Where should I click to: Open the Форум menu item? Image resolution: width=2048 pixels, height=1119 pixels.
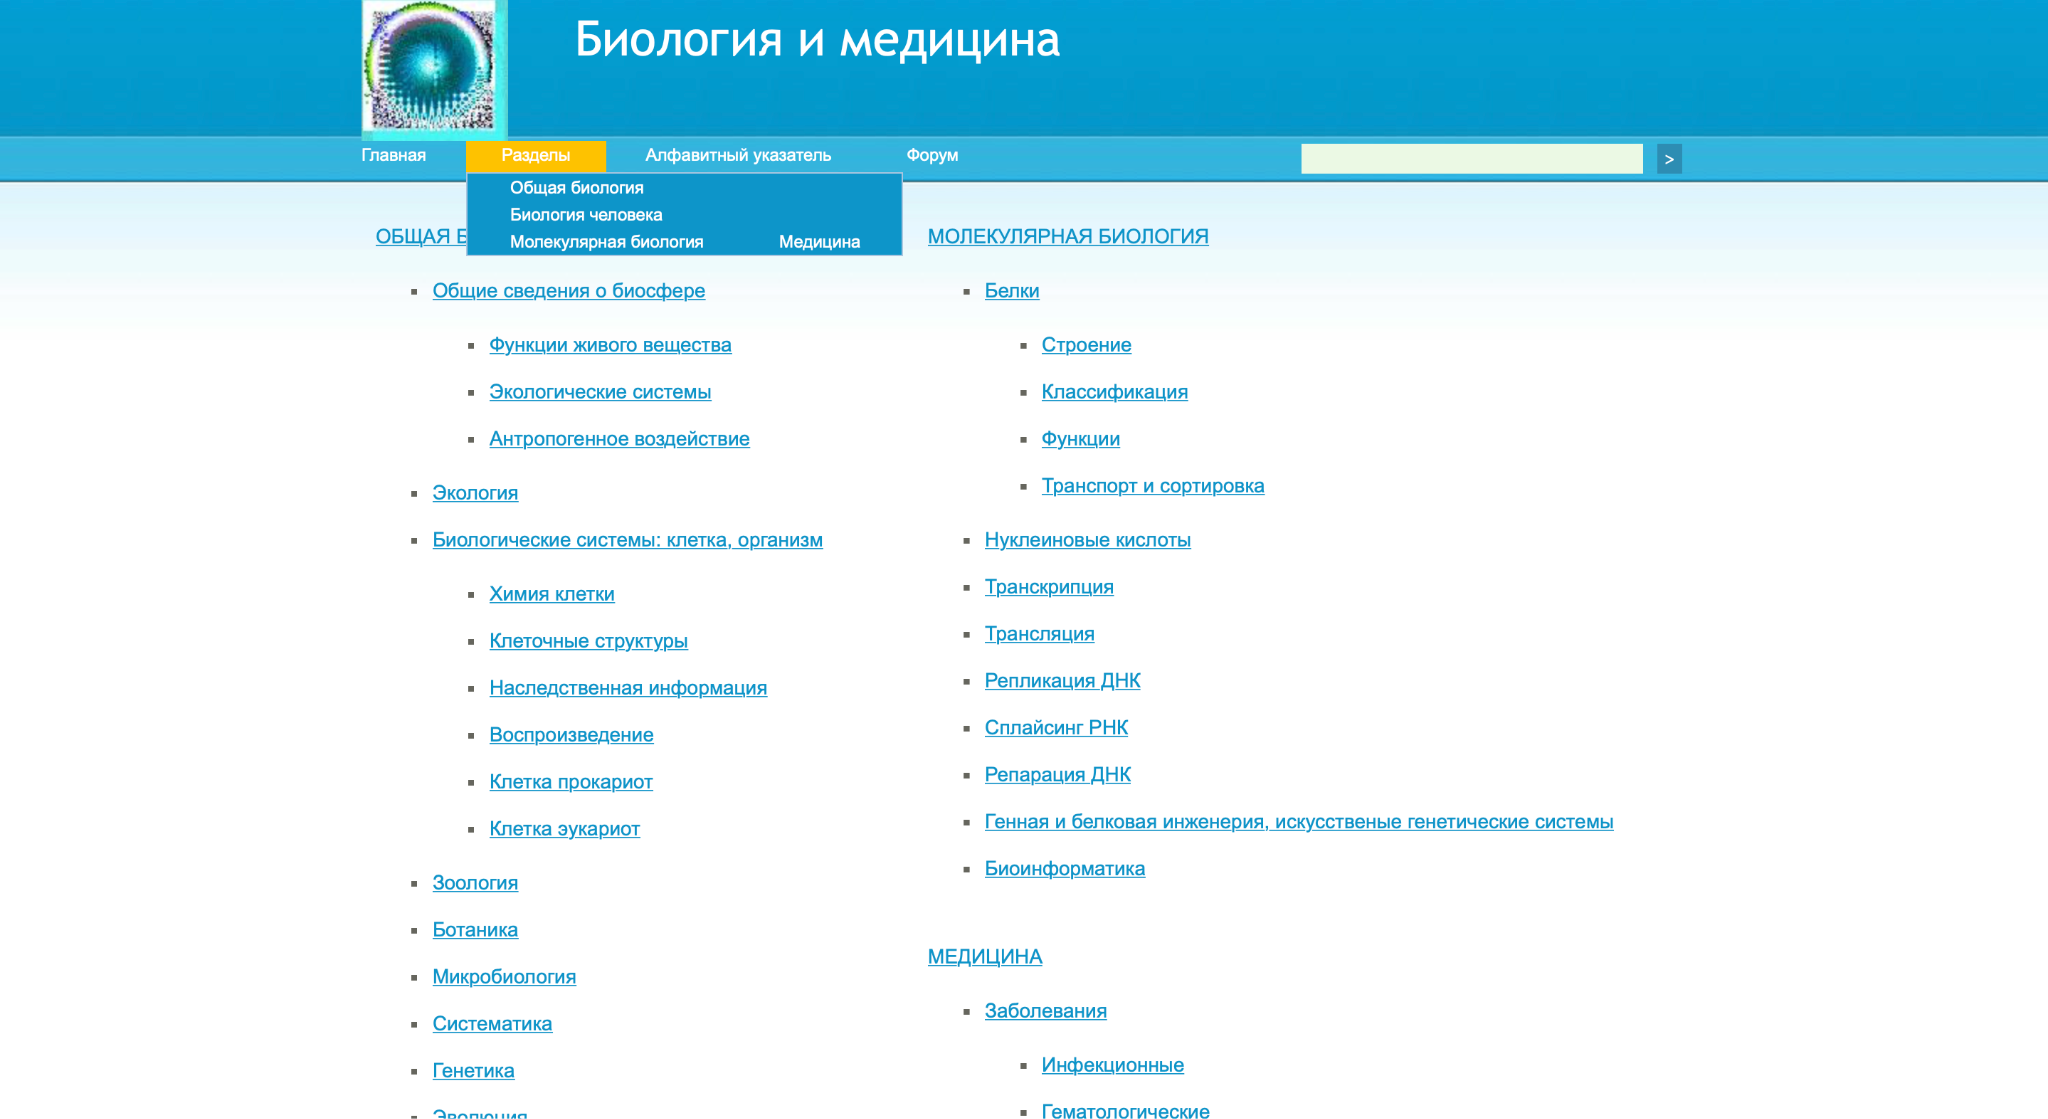click(932, 155)
